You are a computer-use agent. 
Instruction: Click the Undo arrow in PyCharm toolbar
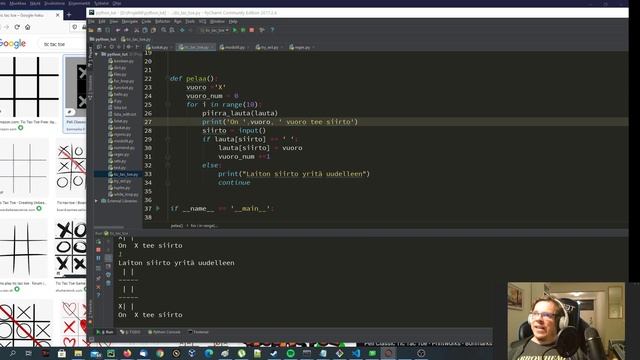coord(118,30)
